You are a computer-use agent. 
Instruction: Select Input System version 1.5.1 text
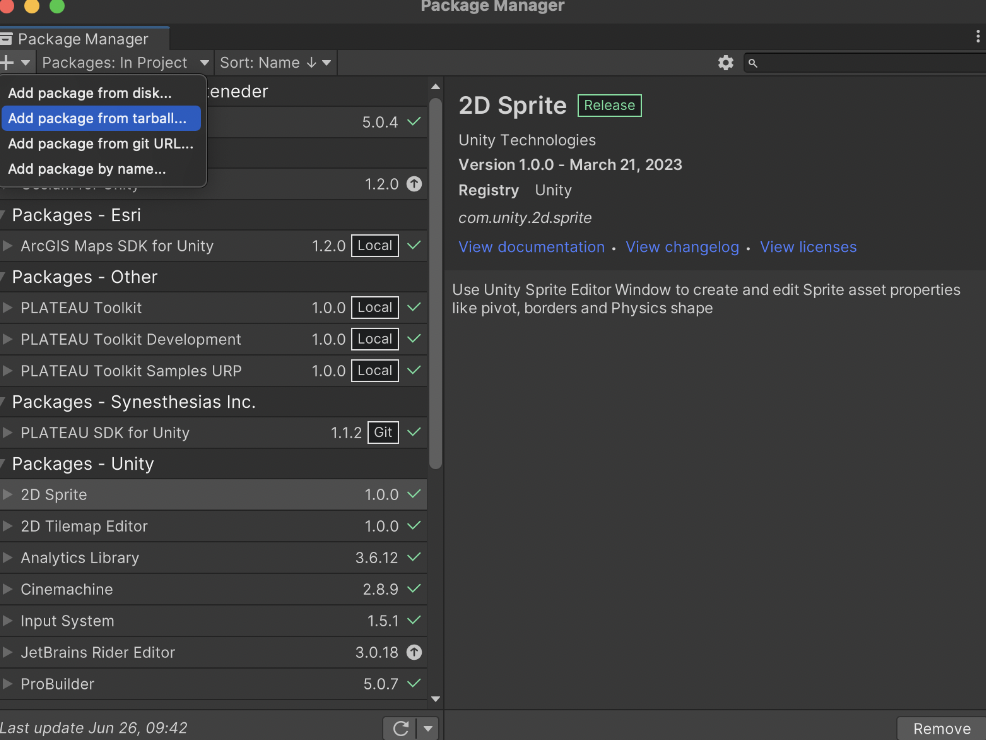coord(383,621)
